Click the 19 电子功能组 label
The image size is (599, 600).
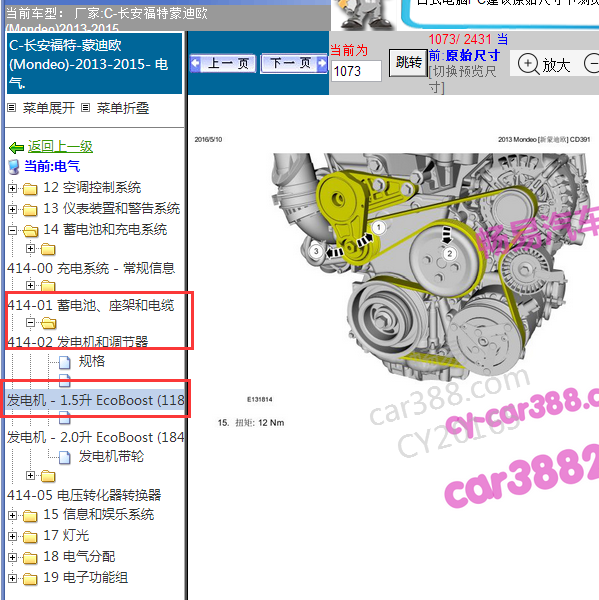86,577
